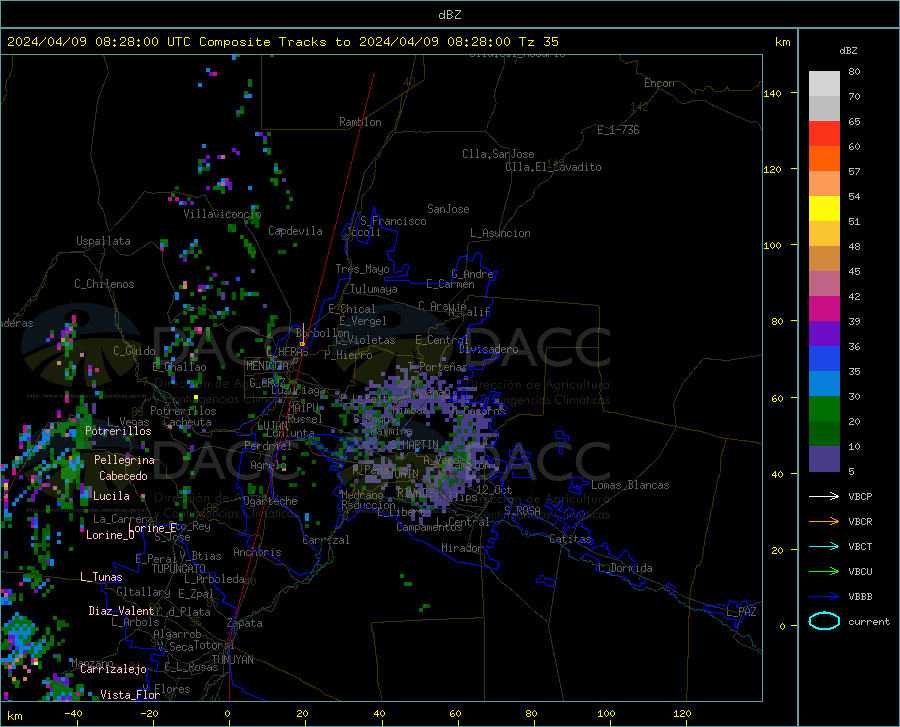
Task: Click the -40 km bottom-axis tick label
Action: click(73, 714)
